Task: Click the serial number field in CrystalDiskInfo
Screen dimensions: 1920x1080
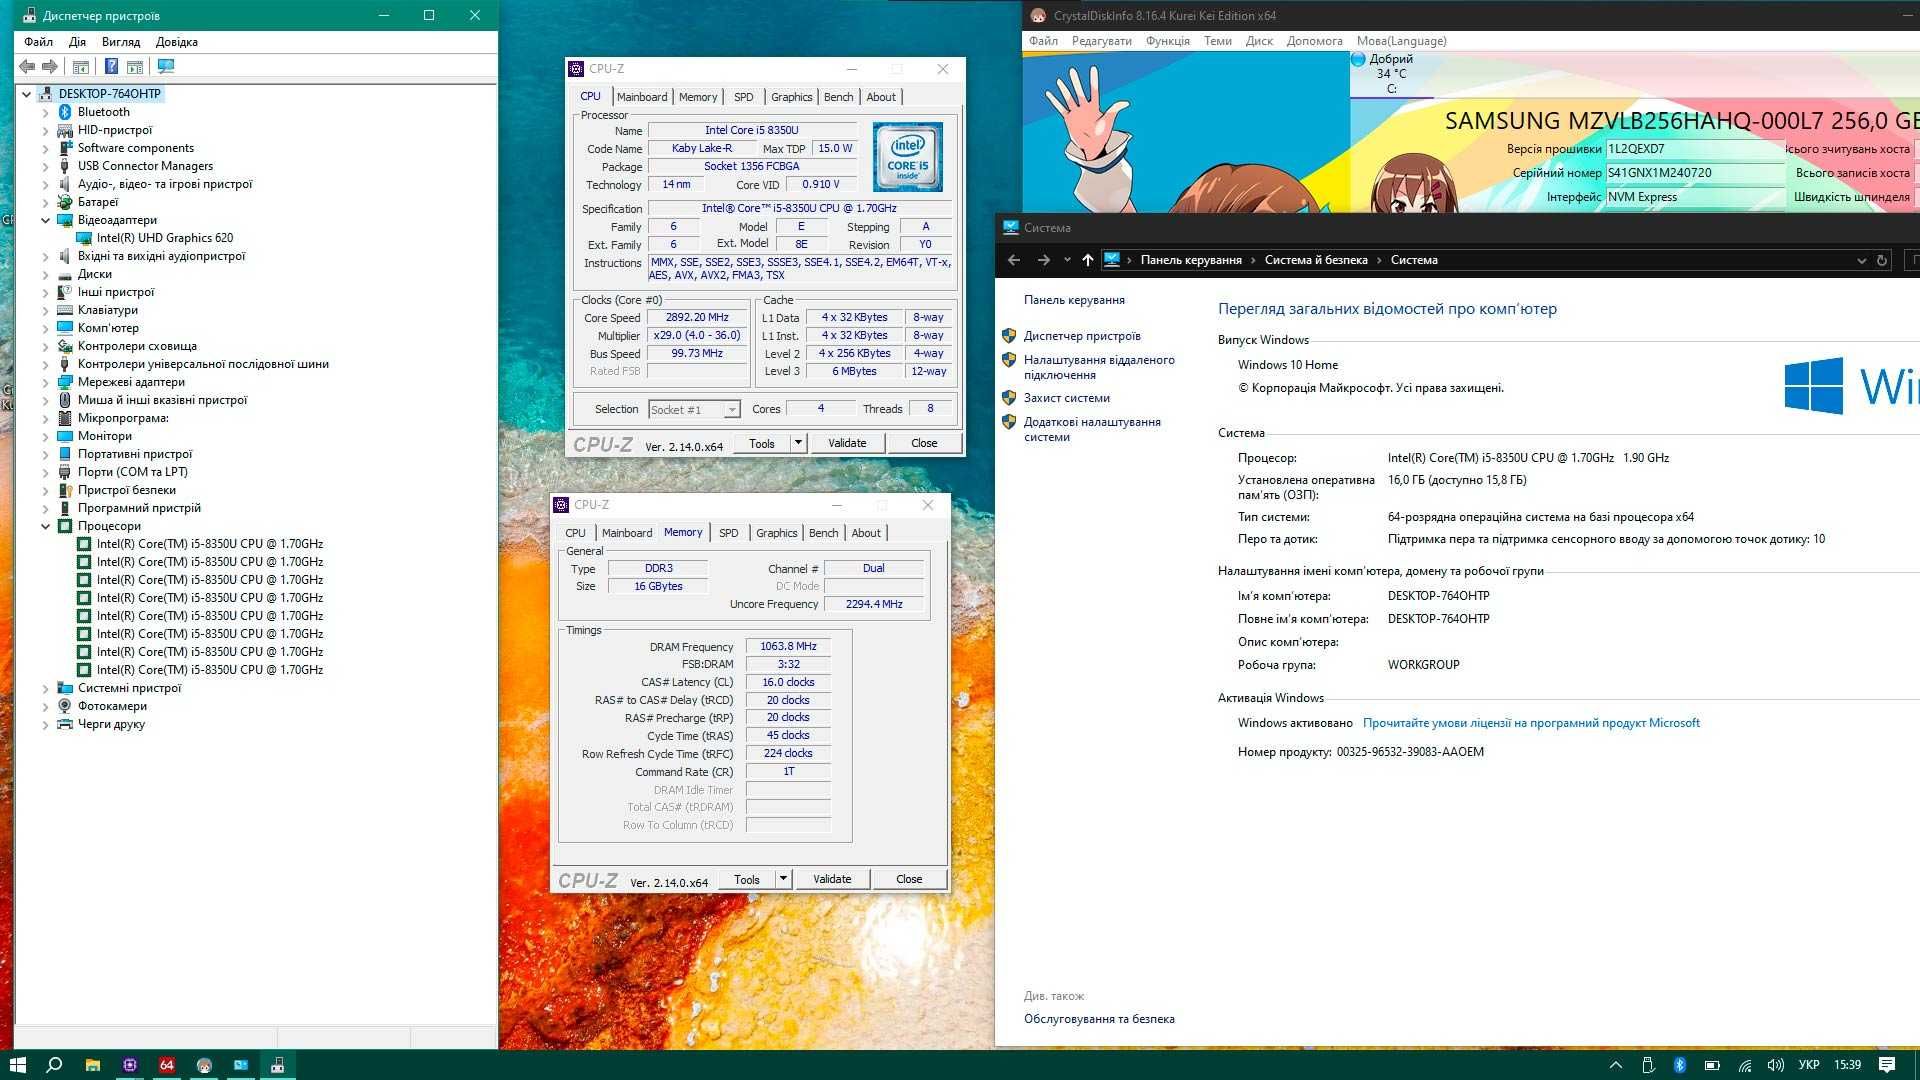Action: 1694,173
